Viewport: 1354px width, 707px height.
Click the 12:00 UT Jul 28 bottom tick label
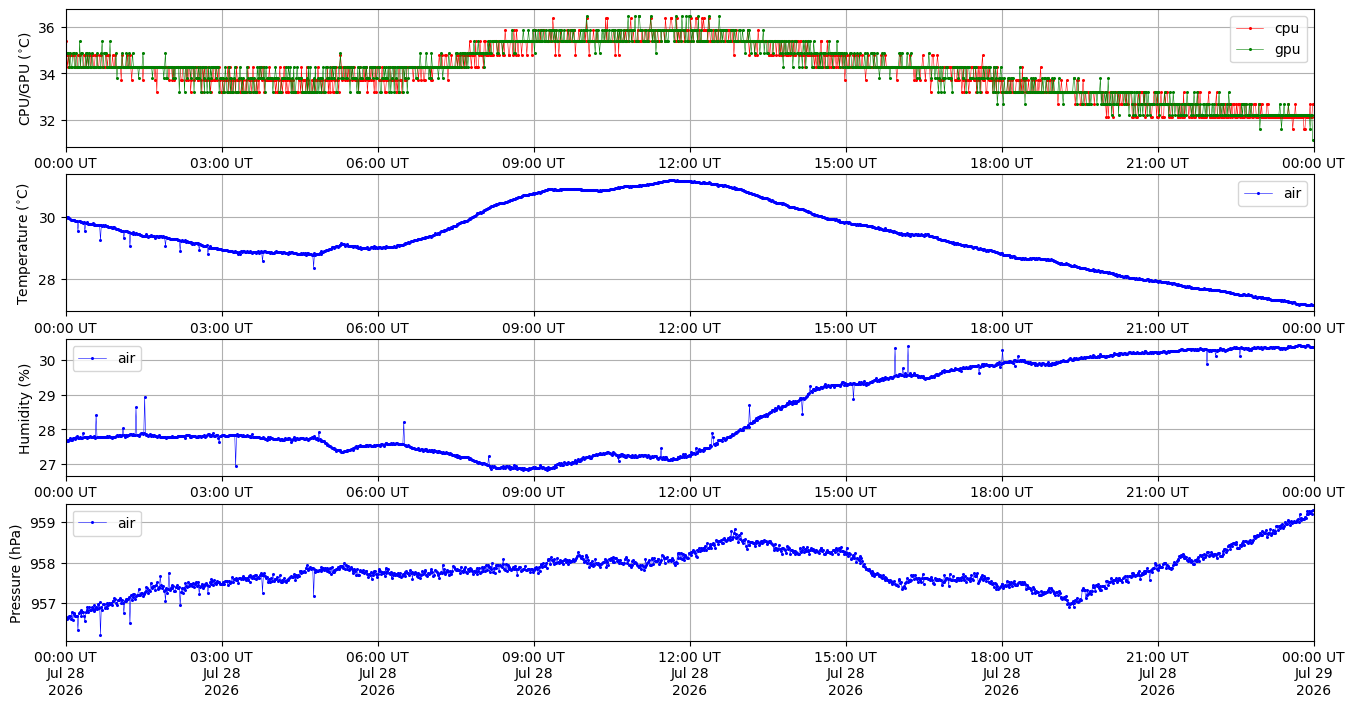(x=689, y=675)
